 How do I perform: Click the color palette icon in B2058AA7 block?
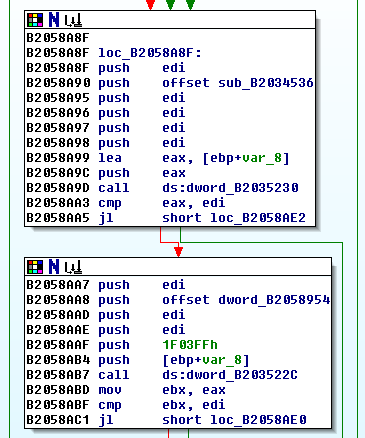(x=35, y=267)
